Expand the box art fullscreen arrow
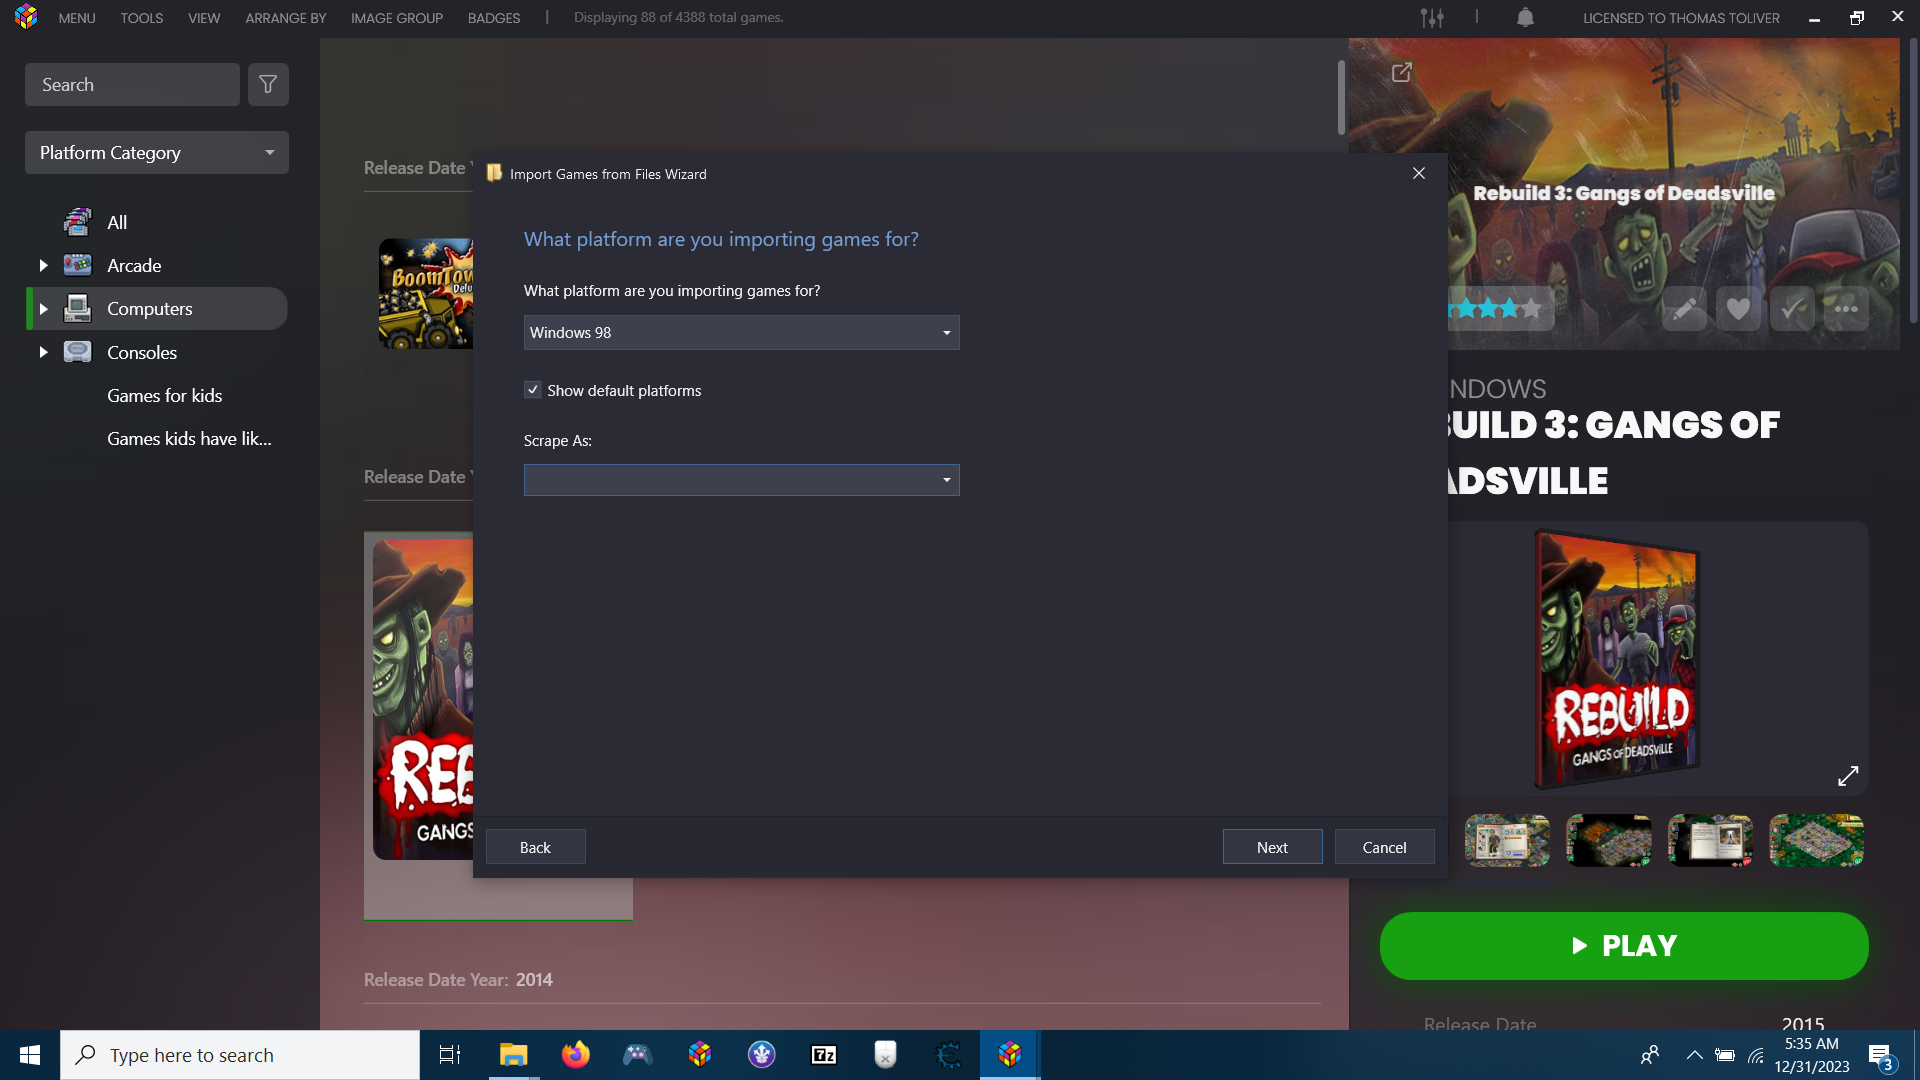The width and height of the screenshot is (1920, 1080). point(1848,776)
